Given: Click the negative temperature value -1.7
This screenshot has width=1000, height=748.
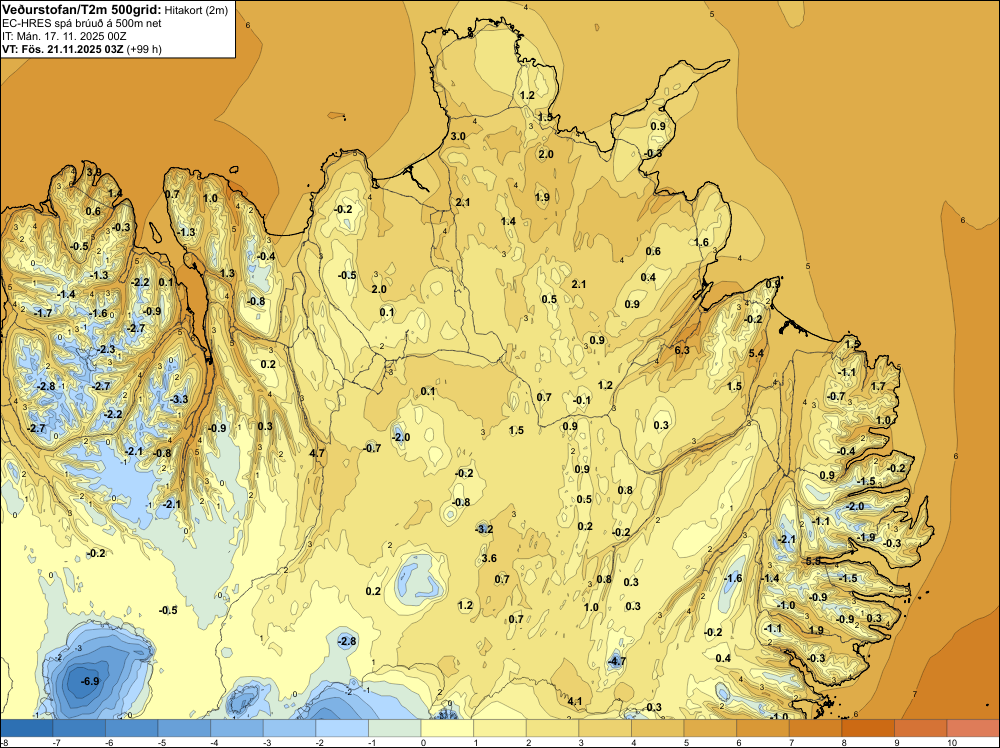Looking at the screenshot, I should coord(43,313).
